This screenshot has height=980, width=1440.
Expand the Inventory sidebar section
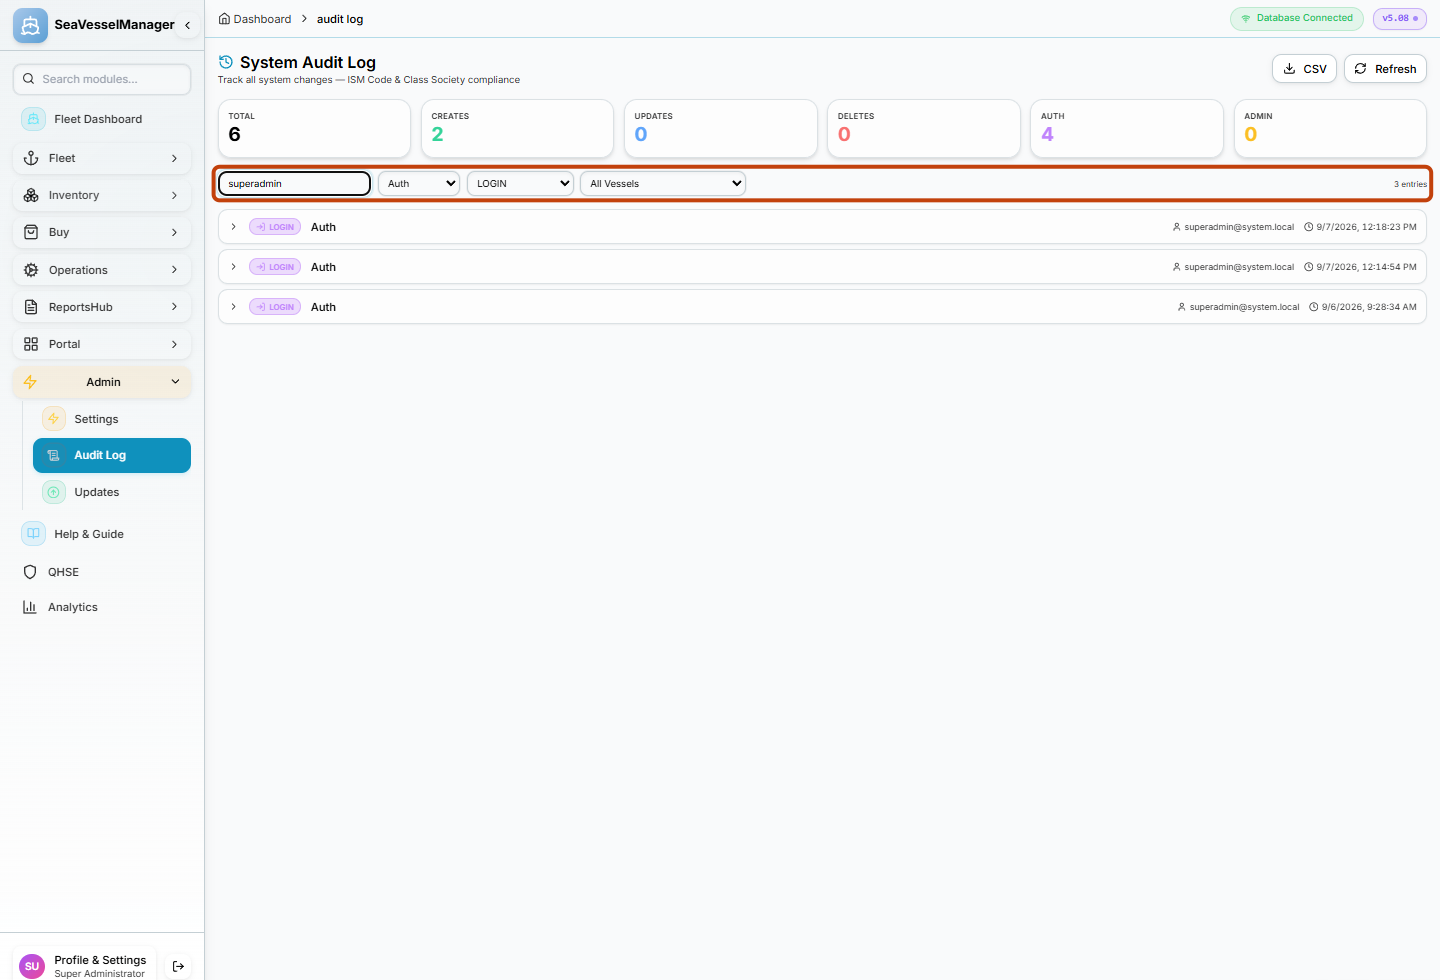point(102,195)
